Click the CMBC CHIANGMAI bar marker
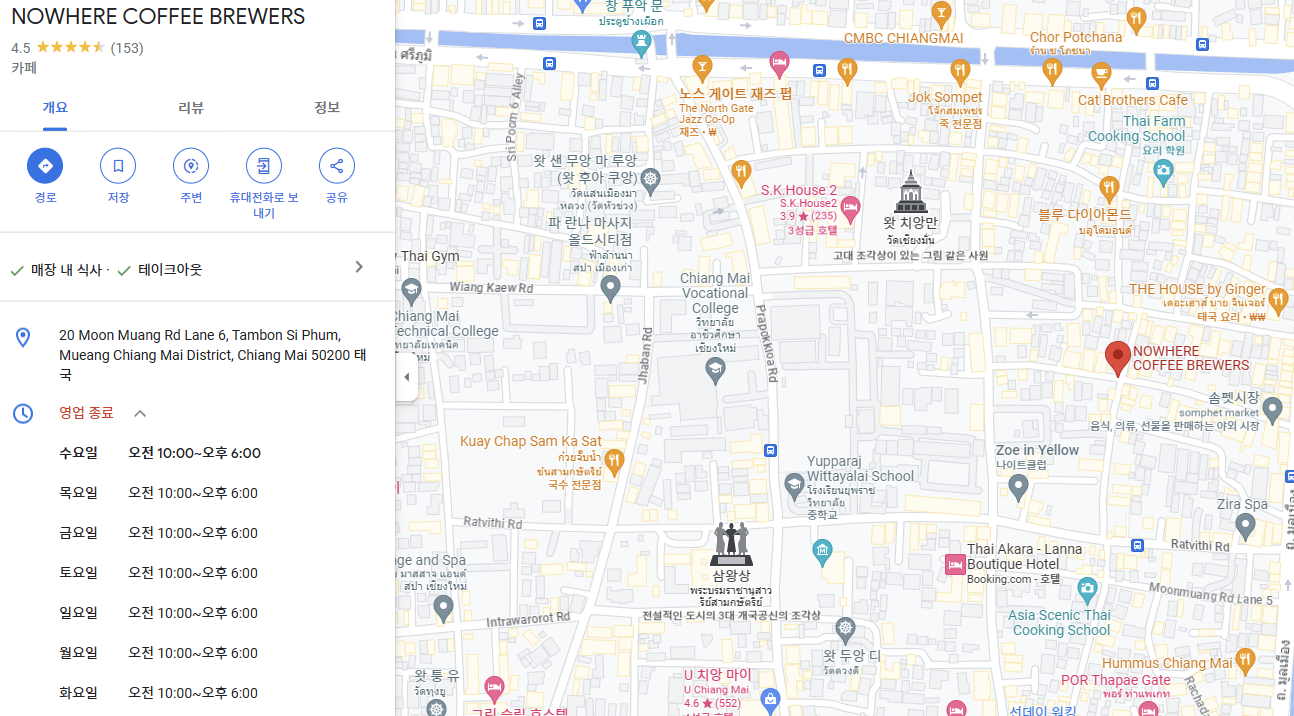 [x=940, y=14]
